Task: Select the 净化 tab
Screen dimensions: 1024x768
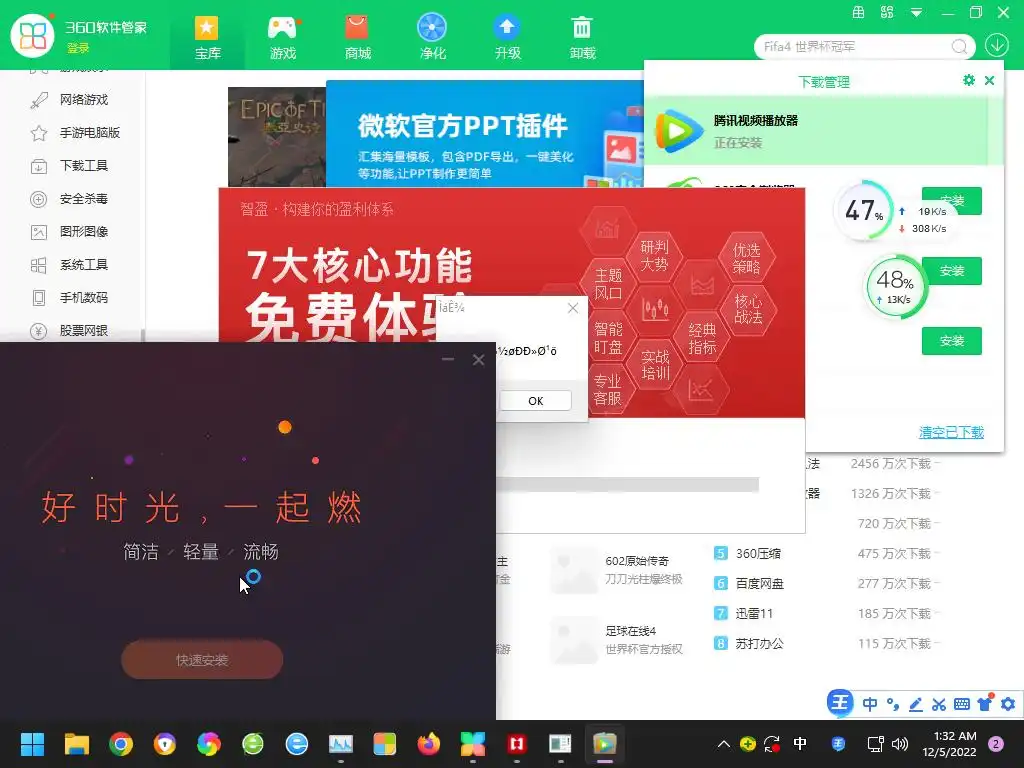Action: click(432, 37)
